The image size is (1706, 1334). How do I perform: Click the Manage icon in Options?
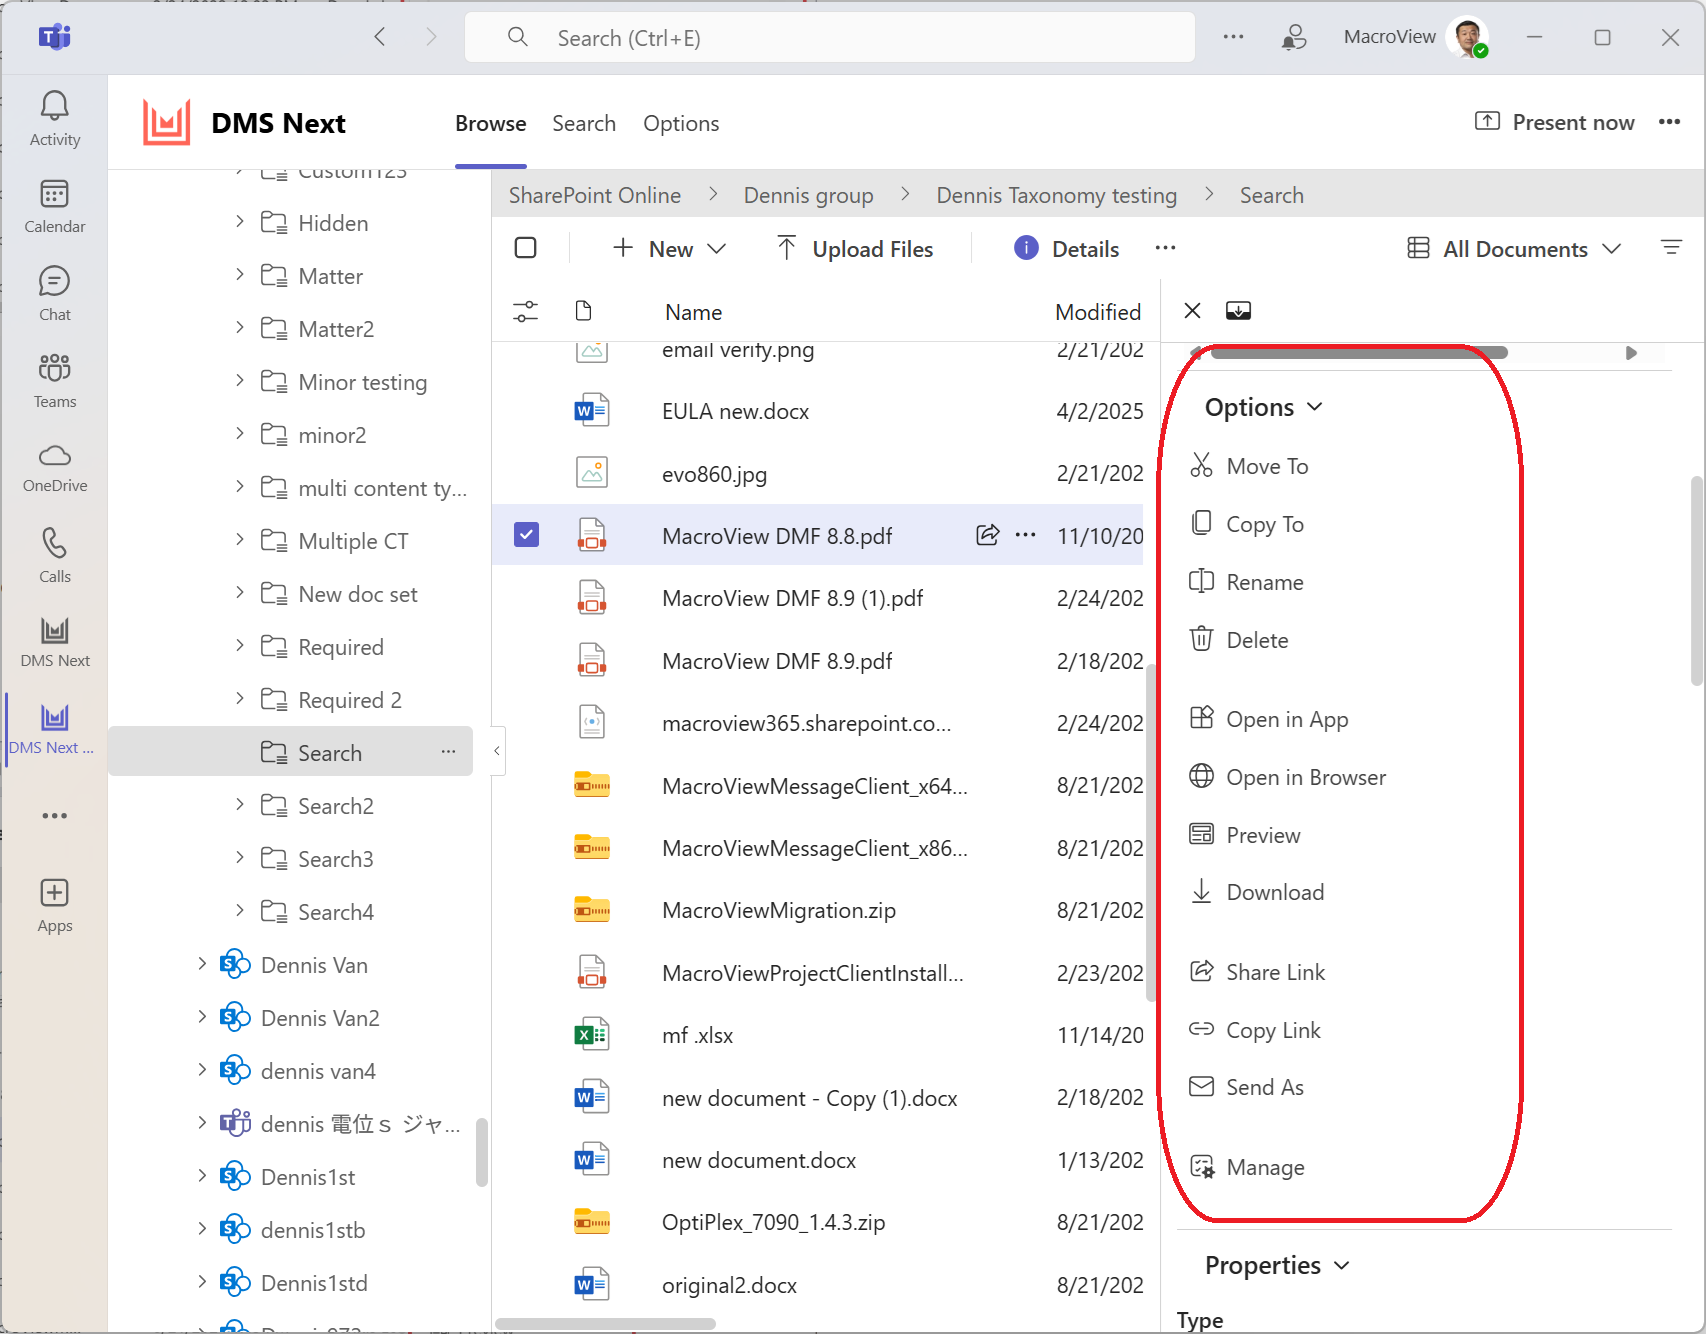(x=1201, y=1167)
